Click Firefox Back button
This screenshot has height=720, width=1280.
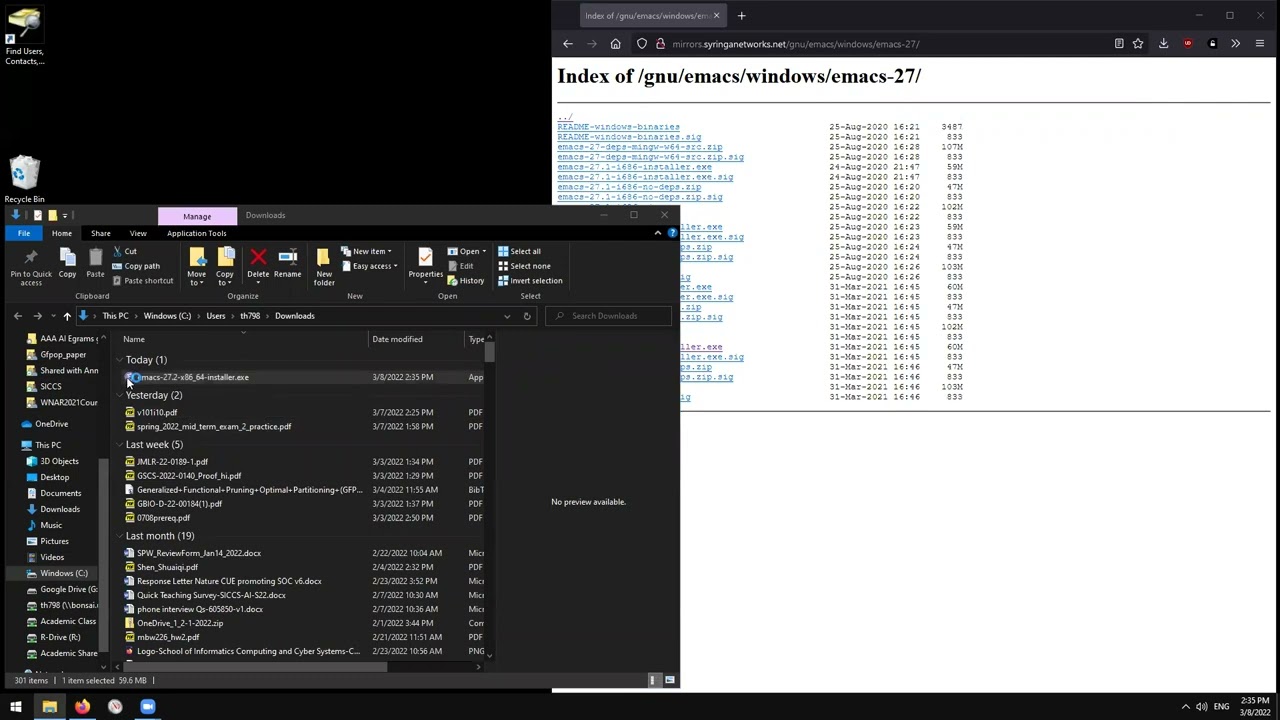pyautogui.click(x=568, y=44)
